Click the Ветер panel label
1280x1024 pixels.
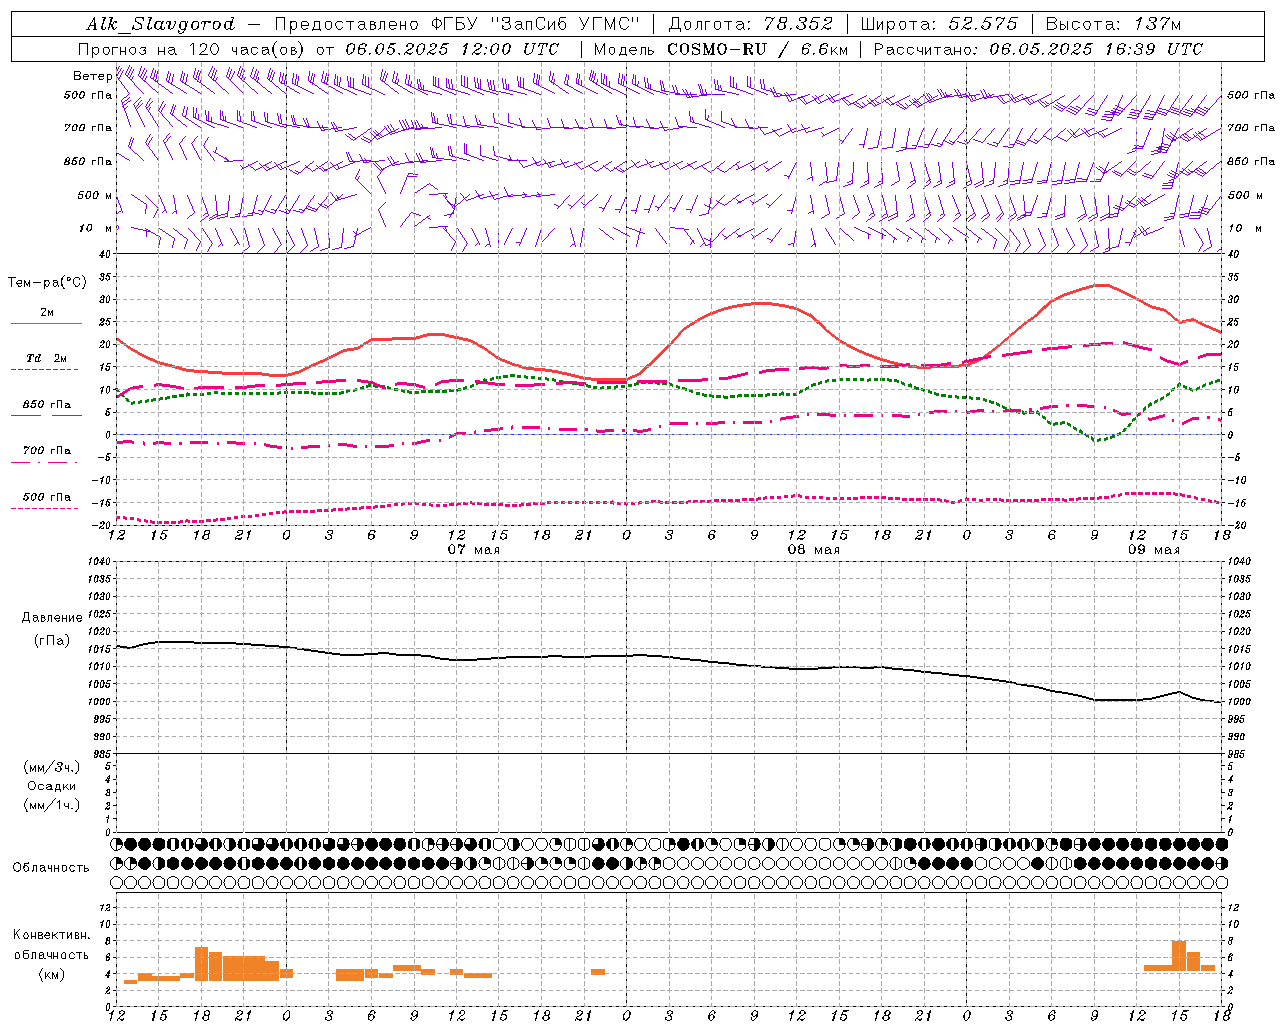(92, 76)
